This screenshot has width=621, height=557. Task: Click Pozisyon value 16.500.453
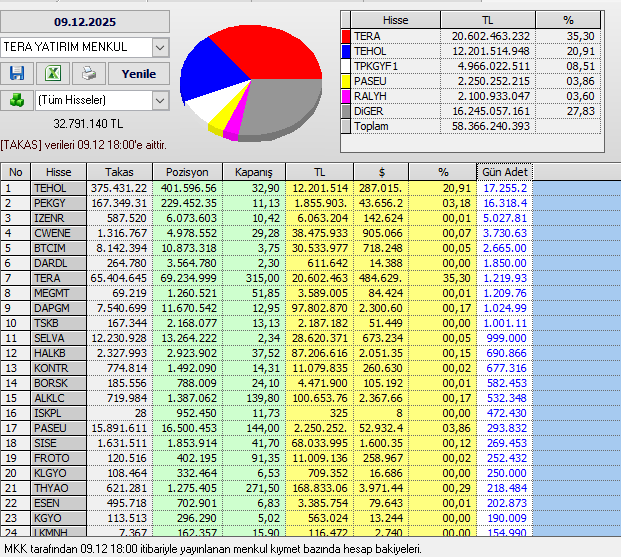click(189, 428)
